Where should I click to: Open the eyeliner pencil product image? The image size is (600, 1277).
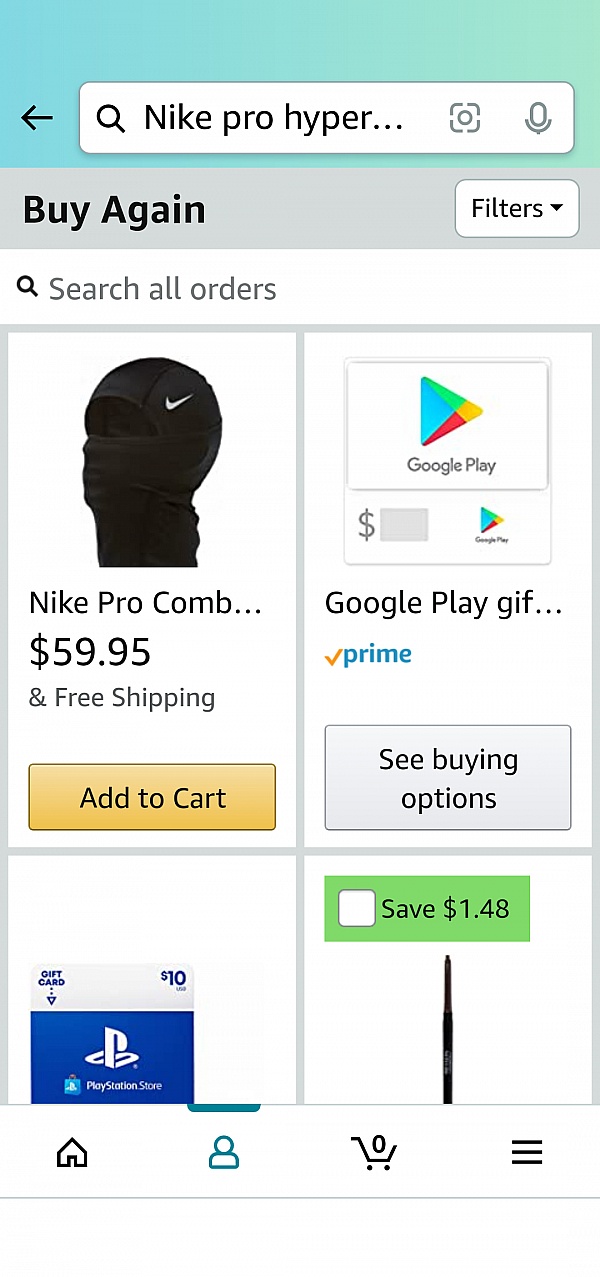pyautogui.click(x=447, y=1028)
